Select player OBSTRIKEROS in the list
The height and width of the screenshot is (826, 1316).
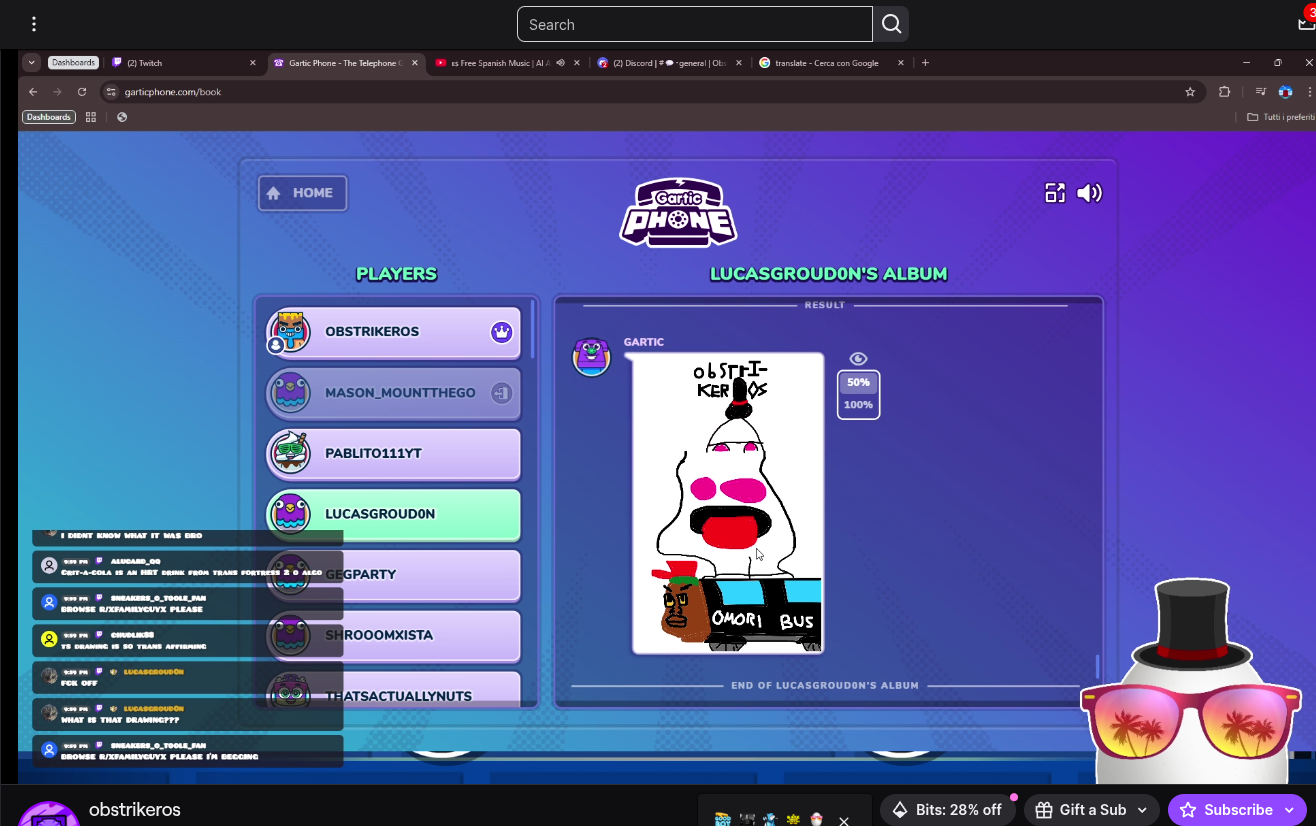coord(394,332)
